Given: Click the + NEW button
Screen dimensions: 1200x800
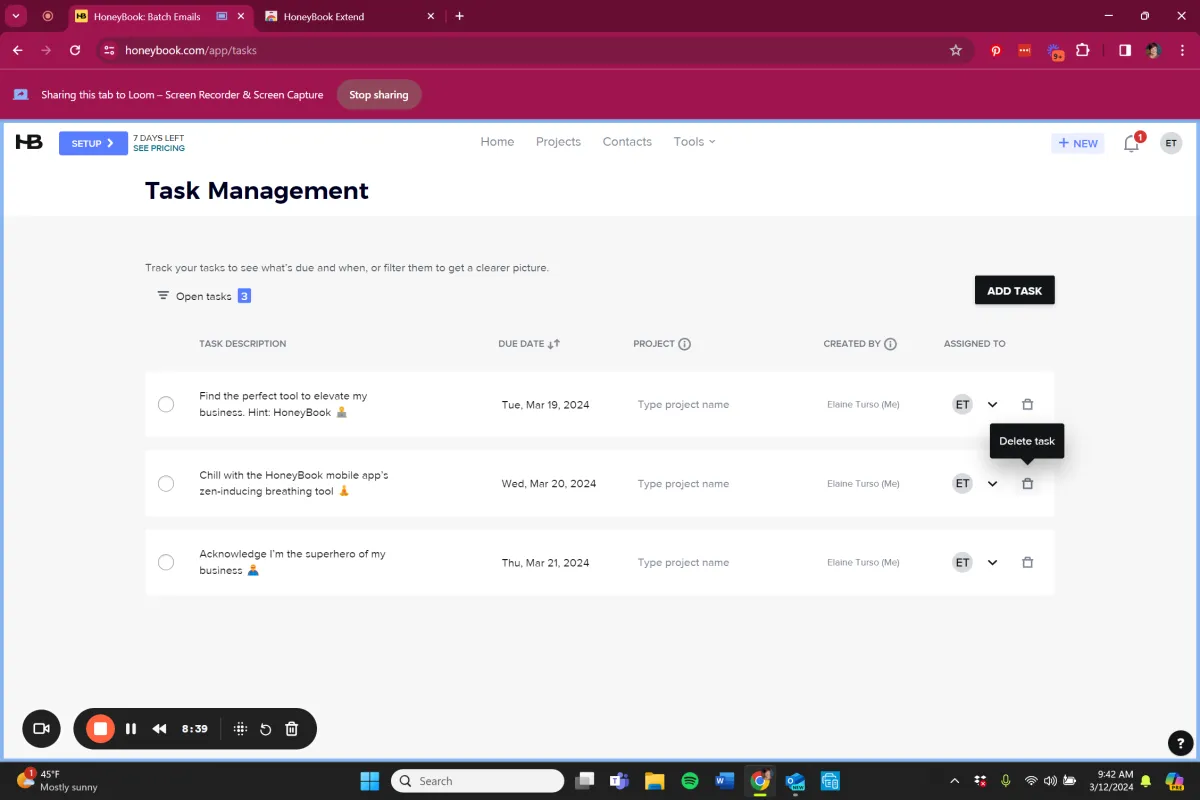Looking at the screenshot, I should 1077,143.
